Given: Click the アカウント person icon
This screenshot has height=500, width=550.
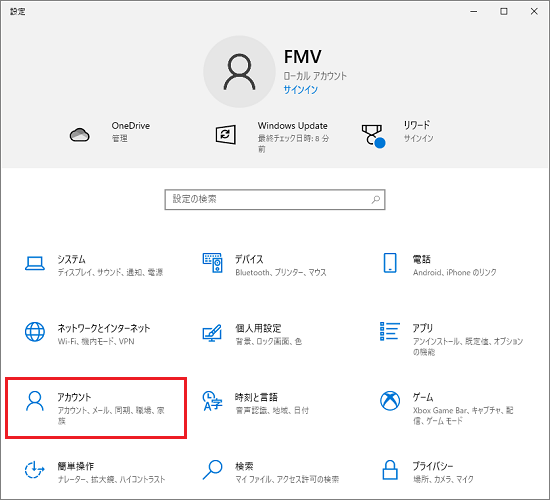Looking at the screenshot, I should [35, 401].
